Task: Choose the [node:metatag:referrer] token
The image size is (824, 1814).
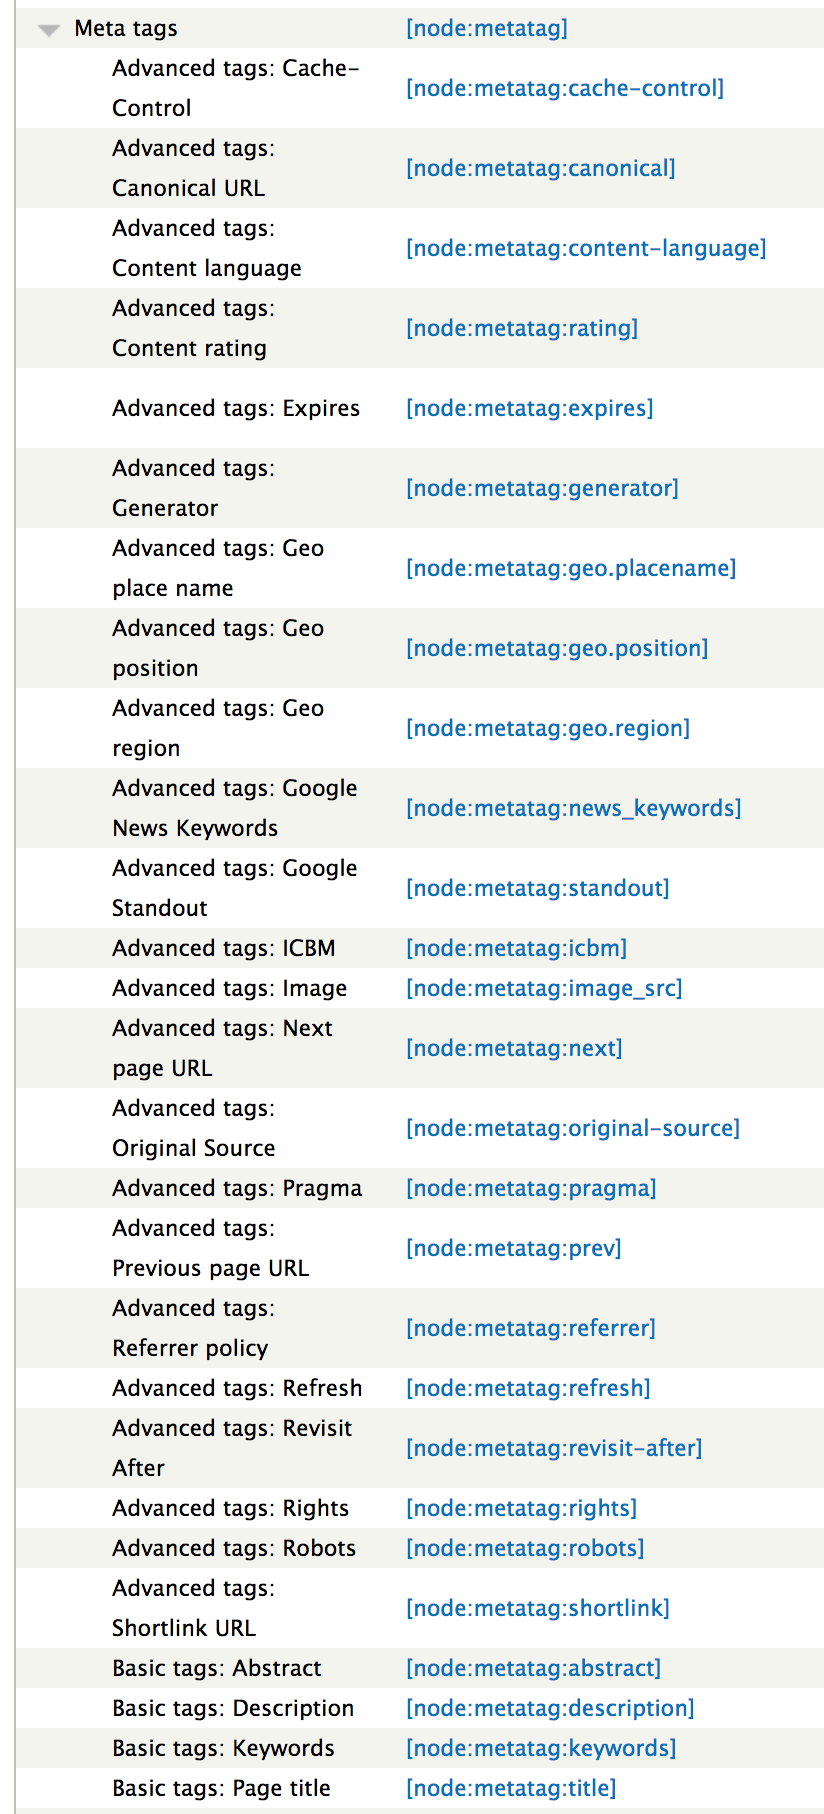Action: [x=531, y=1328]
